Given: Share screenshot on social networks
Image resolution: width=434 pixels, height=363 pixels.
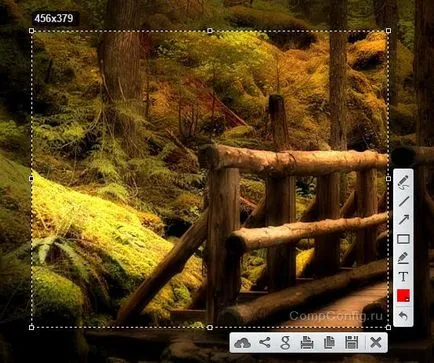Looking at the screenshot, I should point(265,342).
